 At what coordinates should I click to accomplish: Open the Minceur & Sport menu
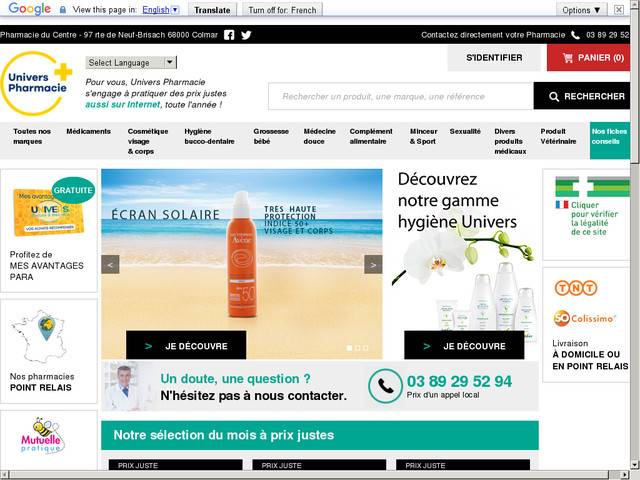point(423,136)
